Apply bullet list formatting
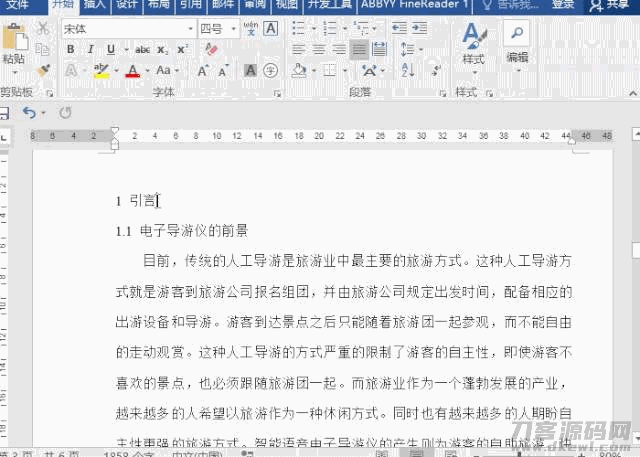 pos(299,29)
